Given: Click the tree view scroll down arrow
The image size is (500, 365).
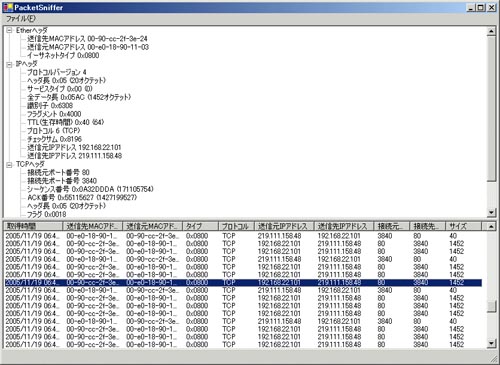Looking at the screenshot, I should pyautogui.click(x=491, y=212).
